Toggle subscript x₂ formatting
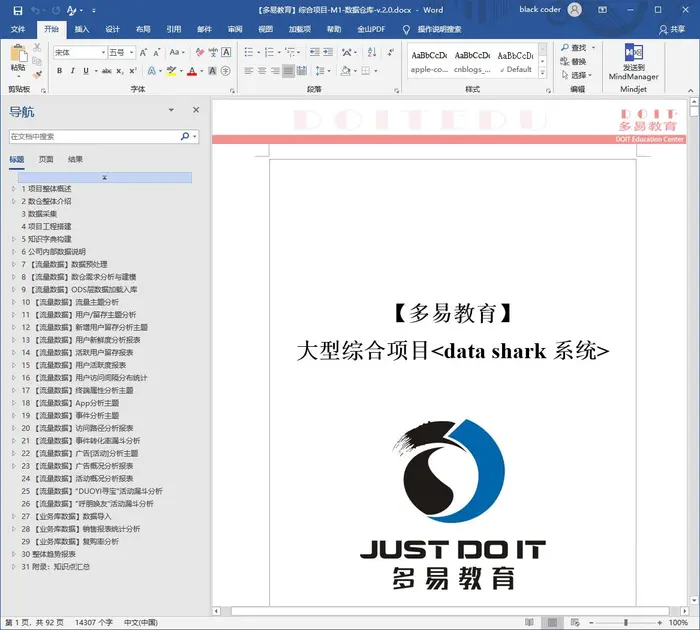 pyautogui.click(x=120, y=71)
